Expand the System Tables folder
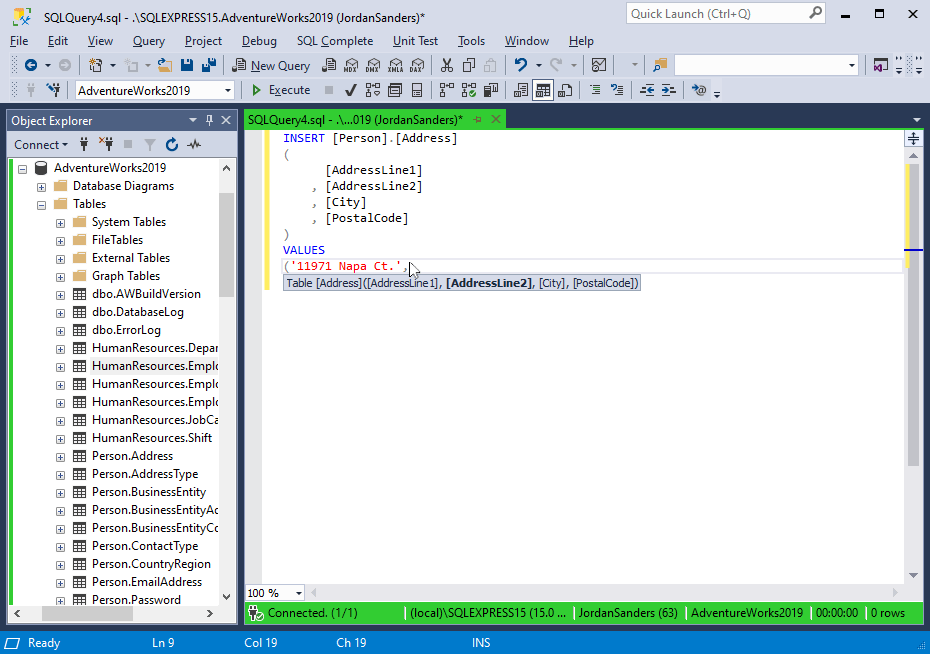The width and height of the screenshot is (930, 654). (60, 224)
